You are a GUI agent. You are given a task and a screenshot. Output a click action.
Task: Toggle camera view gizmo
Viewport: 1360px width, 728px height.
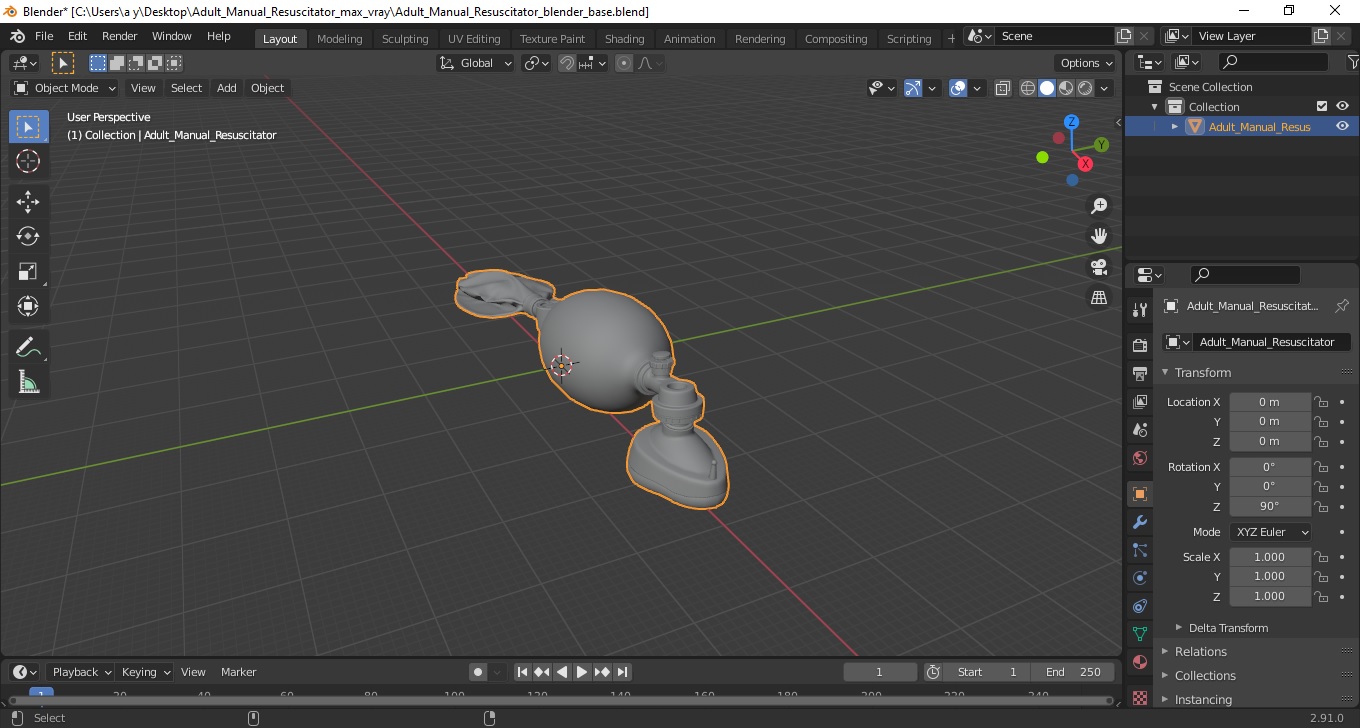[1099, 267]
